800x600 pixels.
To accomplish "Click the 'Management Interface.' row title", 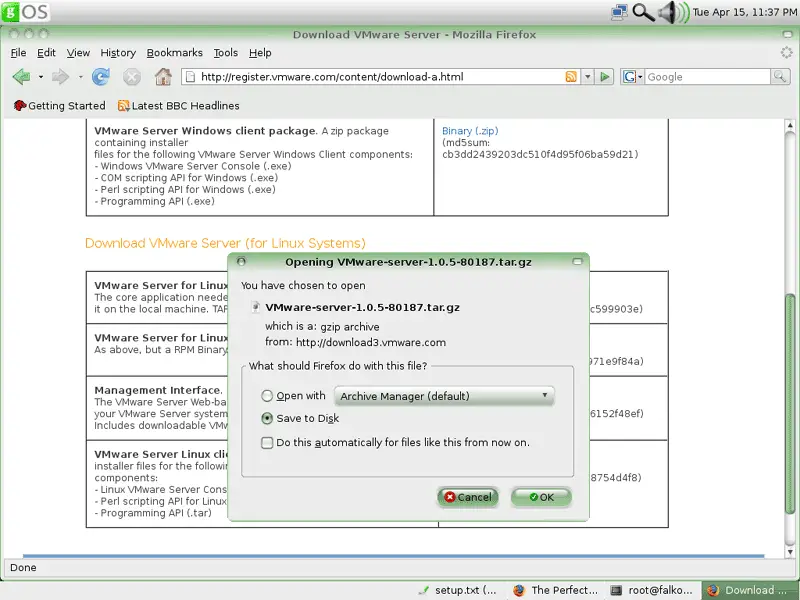I will coord(158,390).
